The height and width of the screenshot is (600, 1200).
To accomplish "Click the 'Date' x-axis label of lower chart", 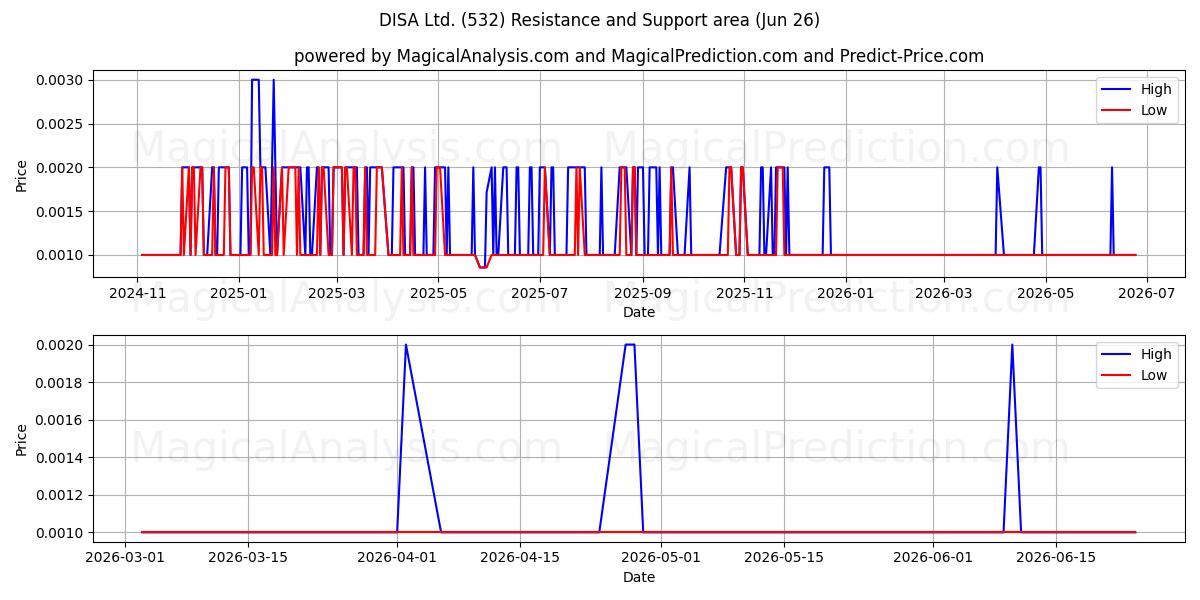I will 639,577.
